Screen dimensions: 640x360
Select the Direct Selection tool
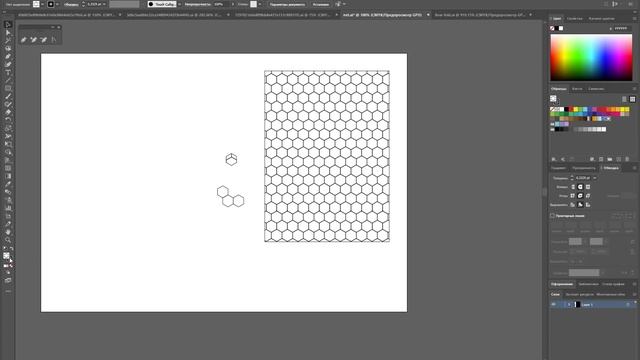[8, 33]
